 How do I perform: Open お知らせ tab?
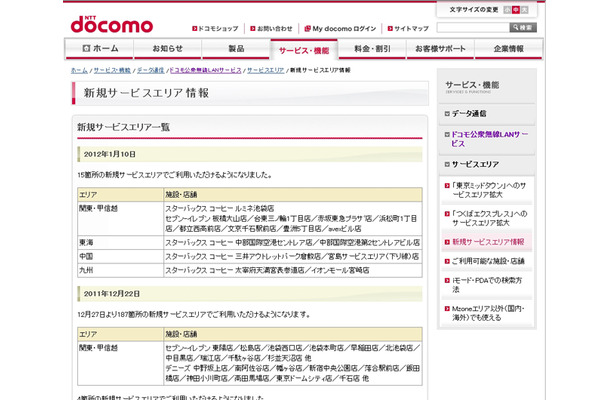(168, 49)
